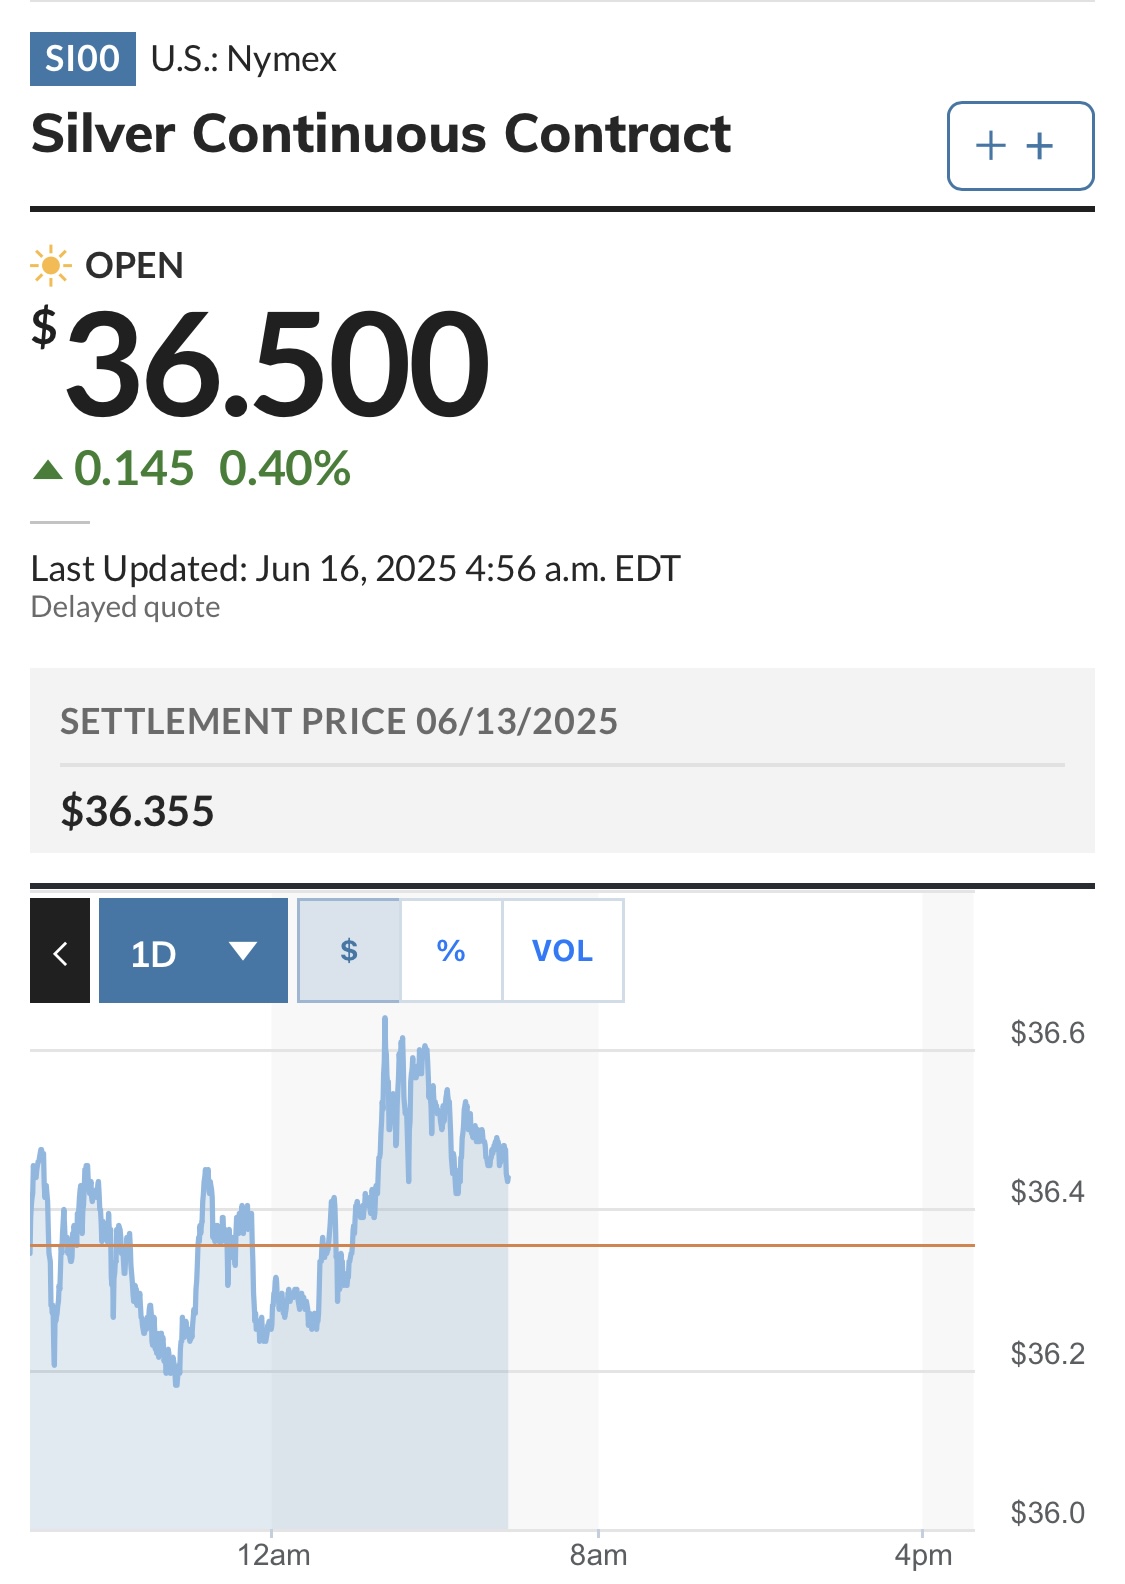Click the plus-plus watchlist button
This screenshot has height=1584, width=1125.
[x=1020, y=146]
